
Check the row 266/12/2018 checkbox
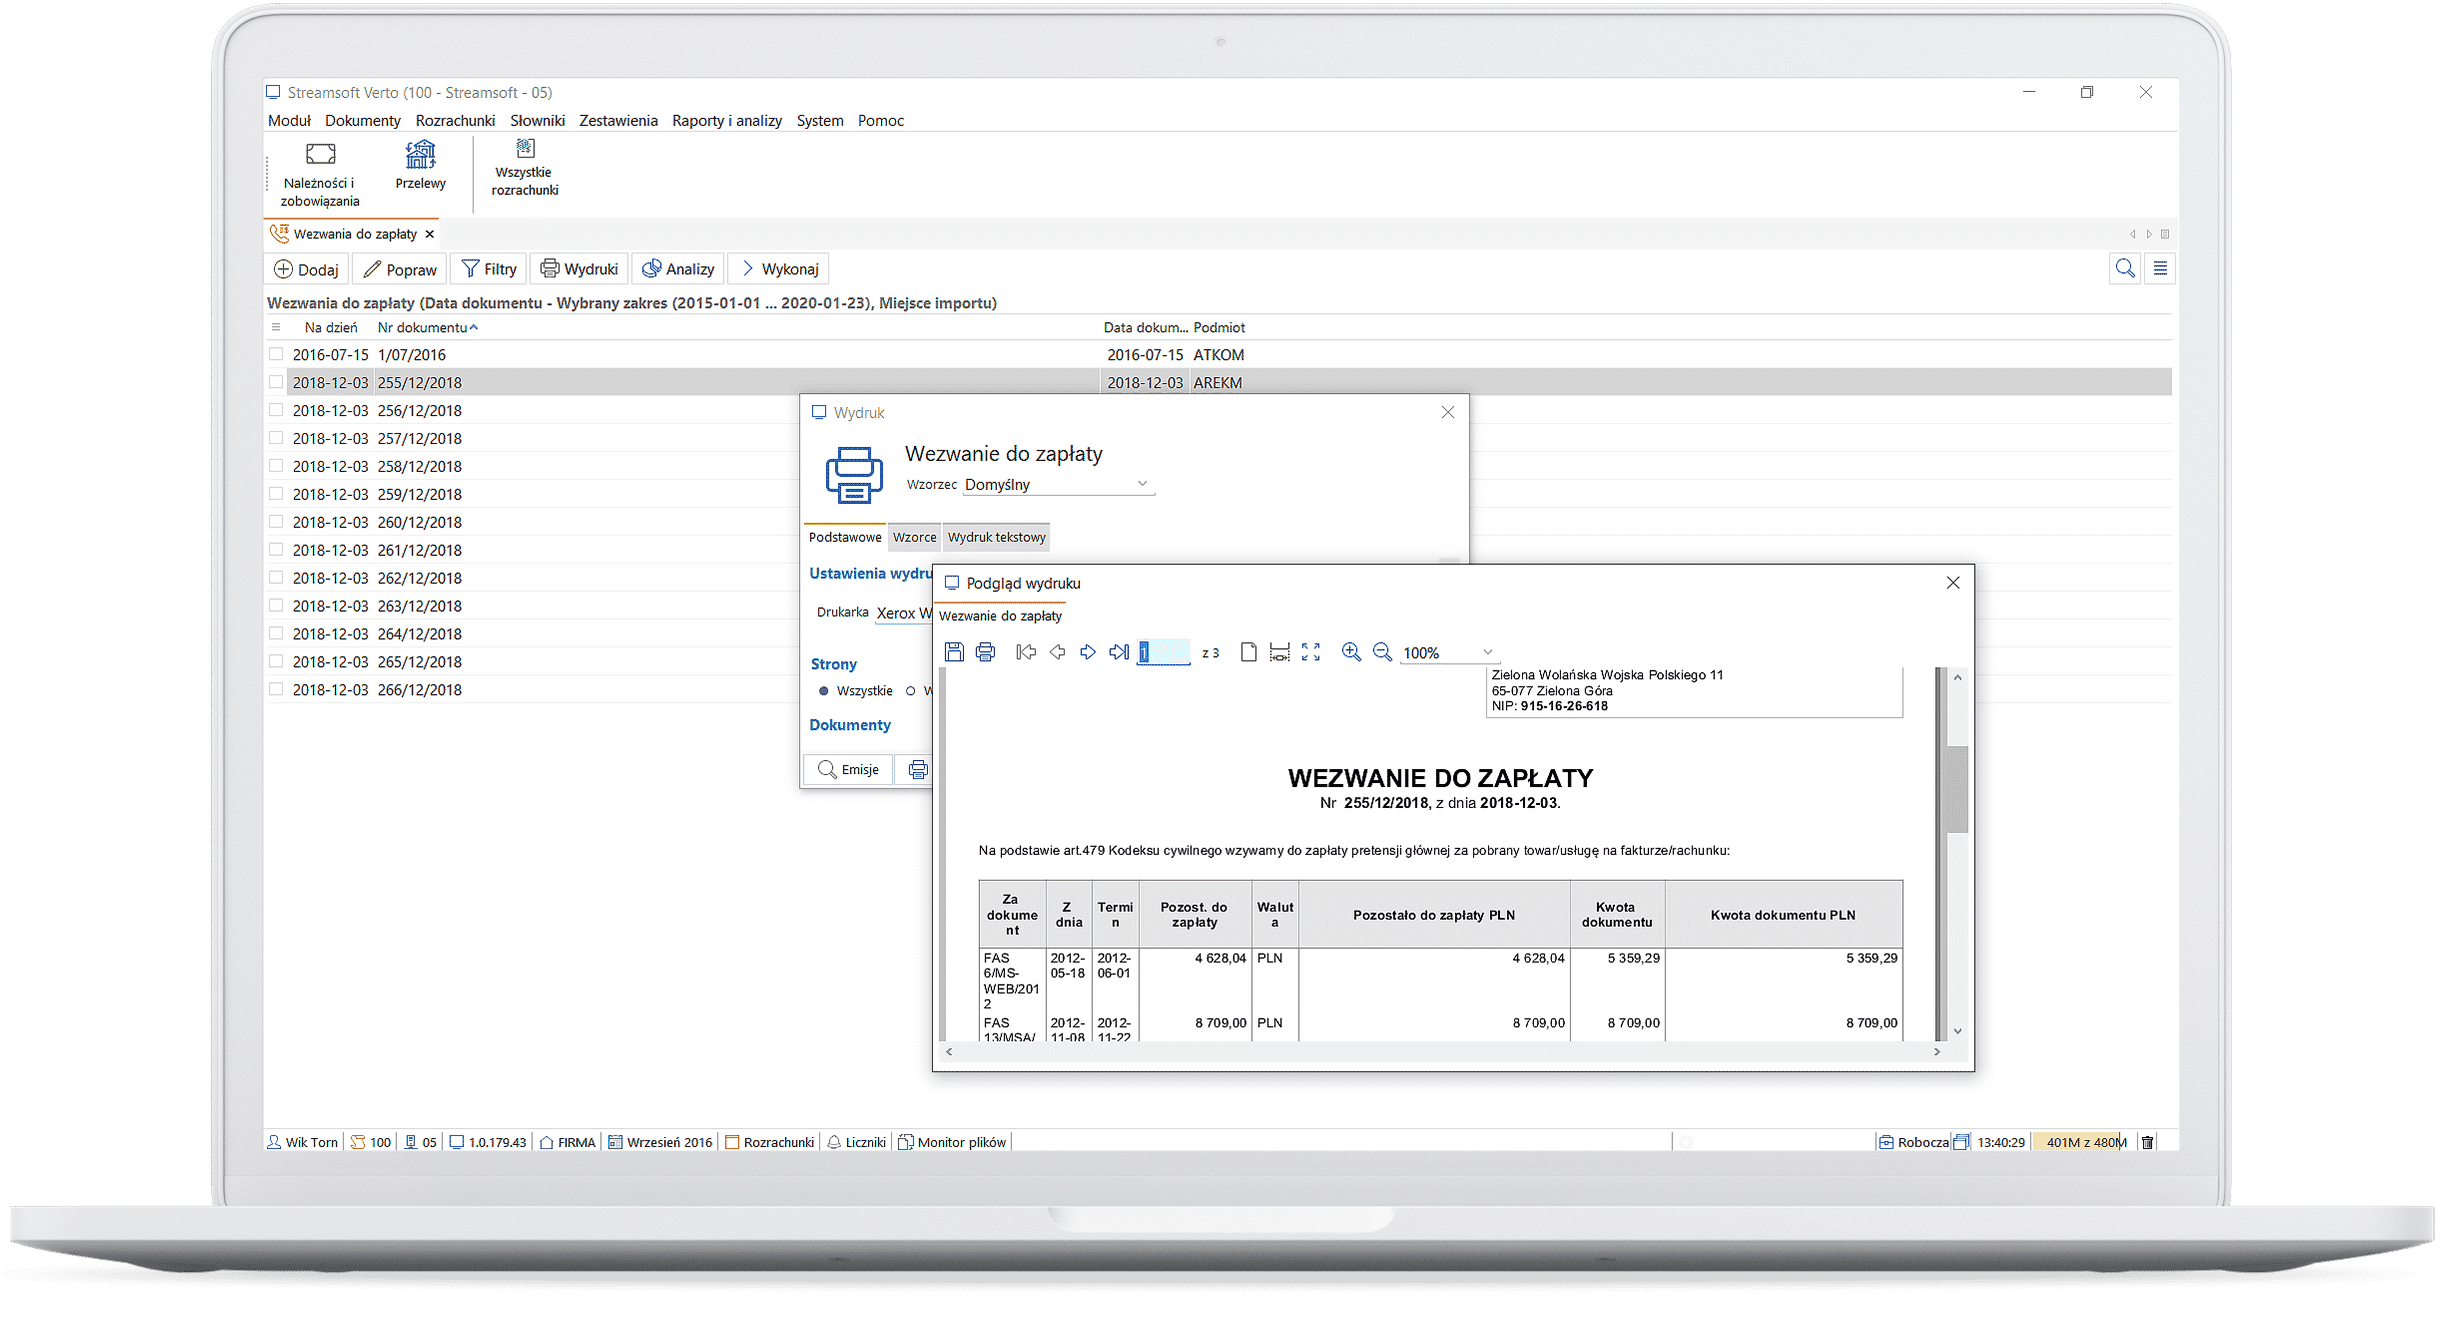tap(276, 689)
